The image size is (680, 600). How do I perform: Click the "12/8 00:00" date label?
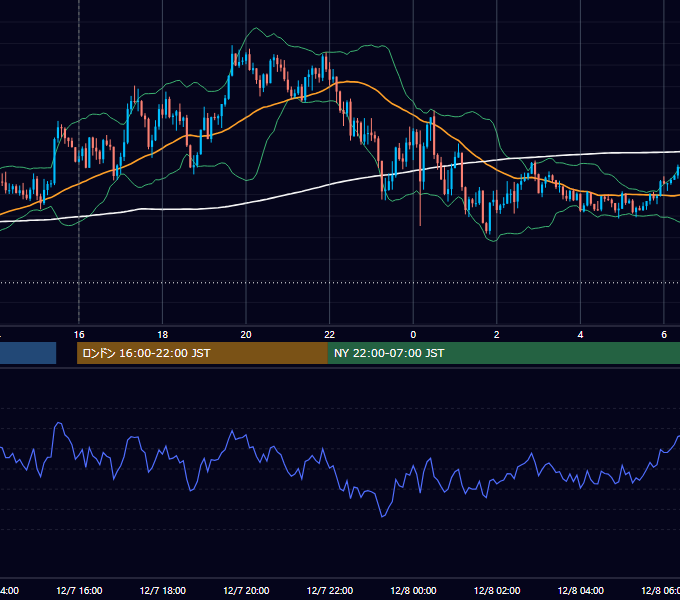pos(413,591)
